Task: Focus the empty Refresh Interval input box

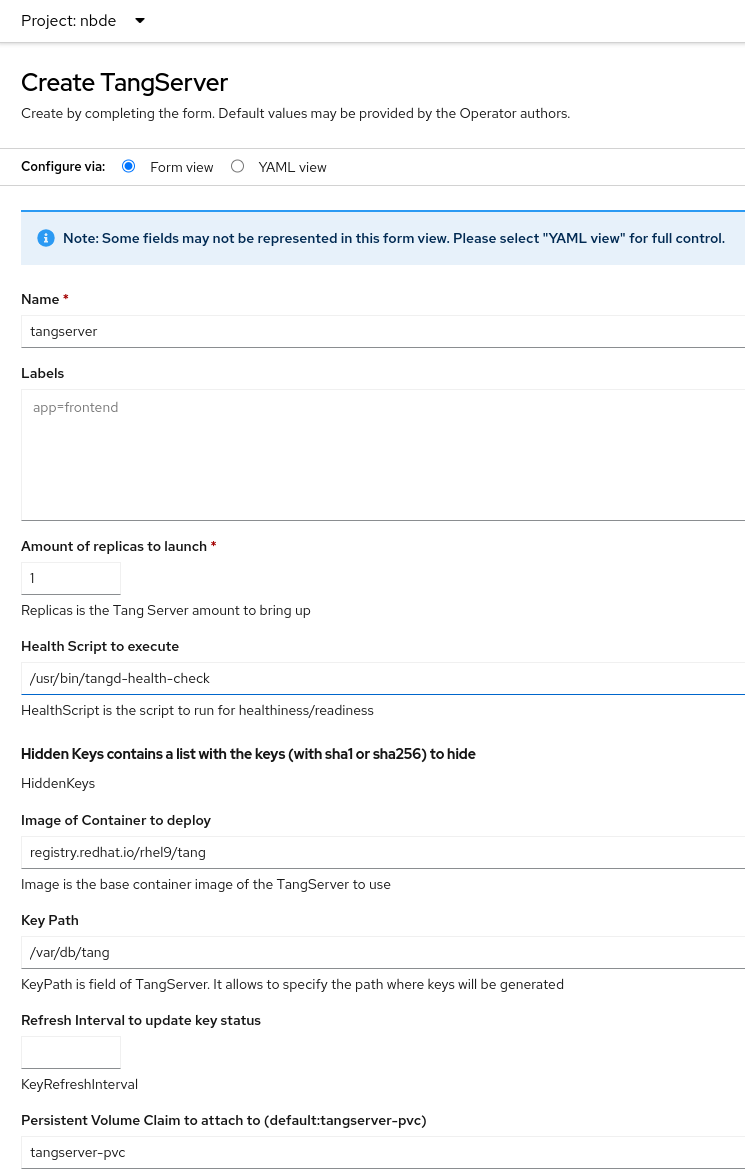Action: click(71, 1052)
